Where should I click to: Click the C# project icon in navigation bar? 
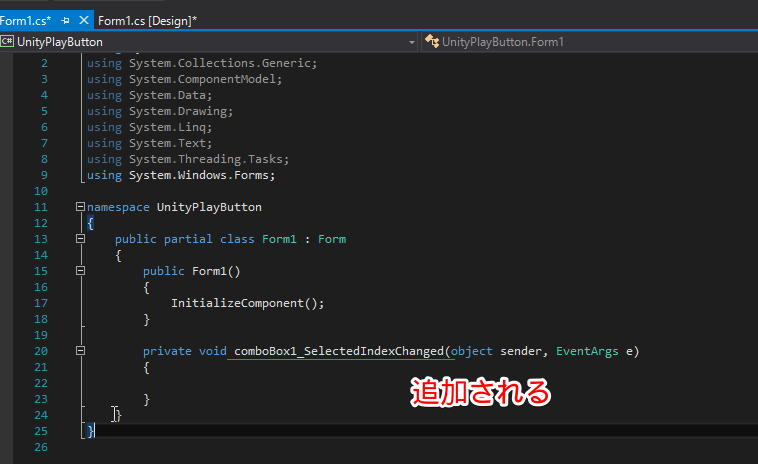coord(7,42)
